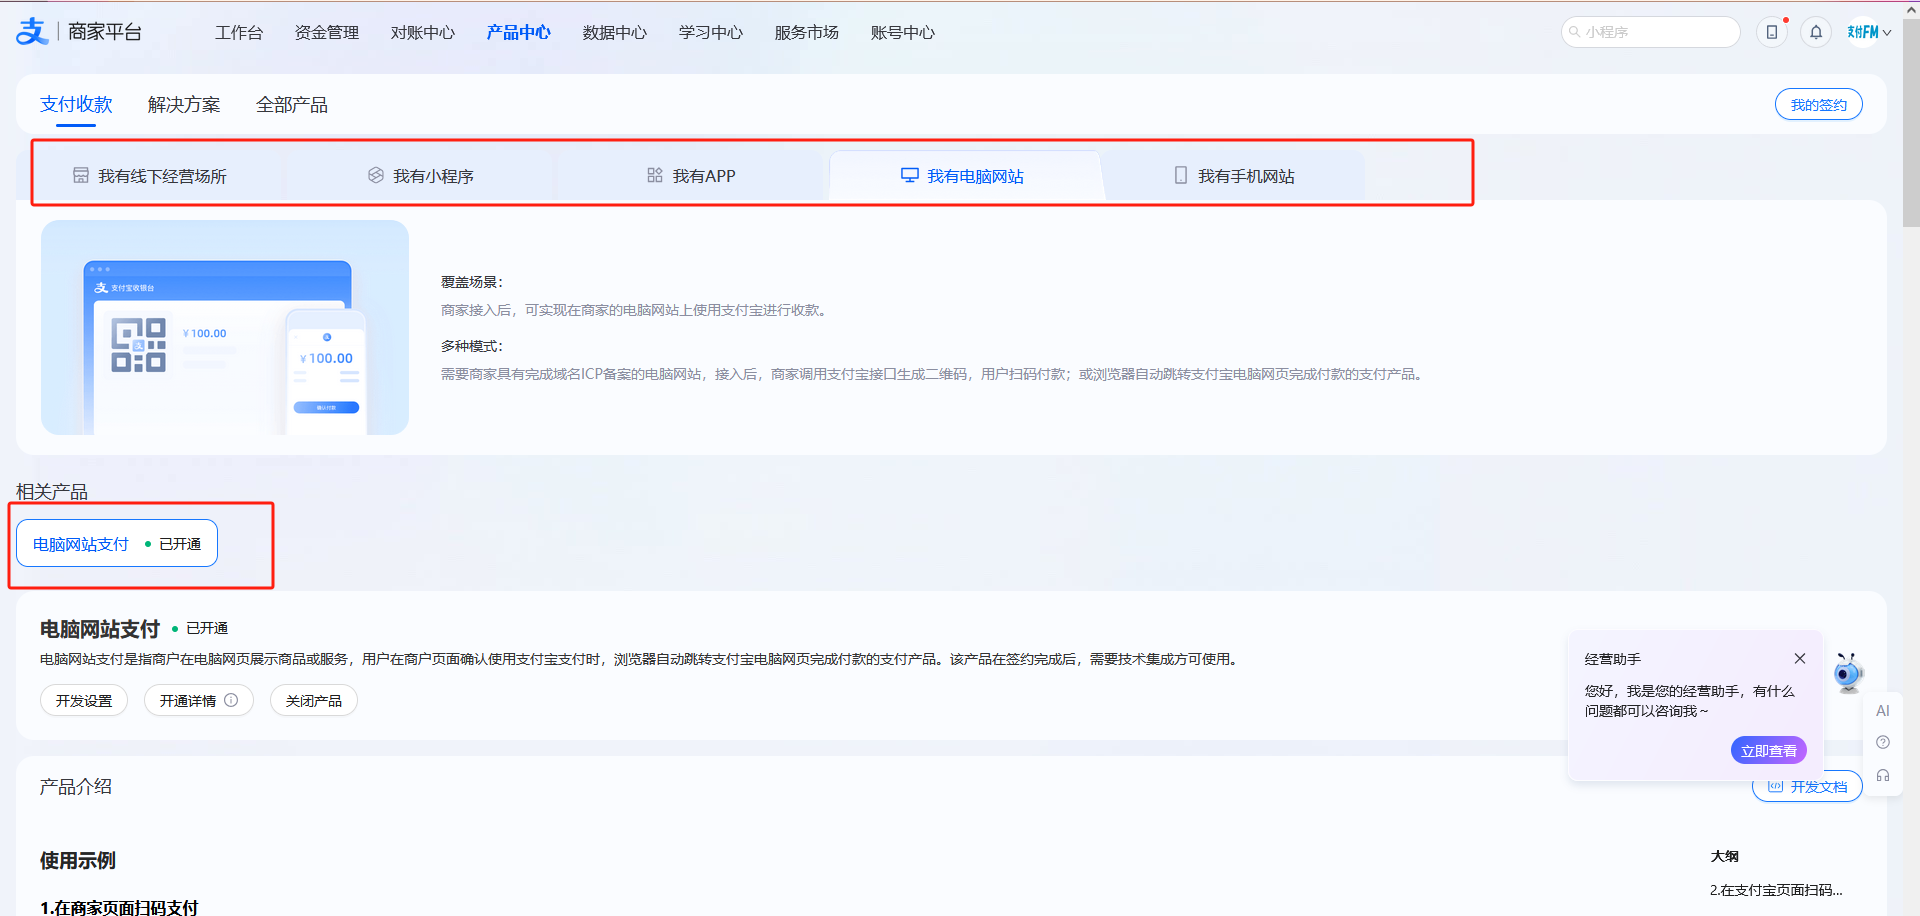1920x916 pixels.
Task: Select 我有小程序 tab
Action: click(420, 175)
